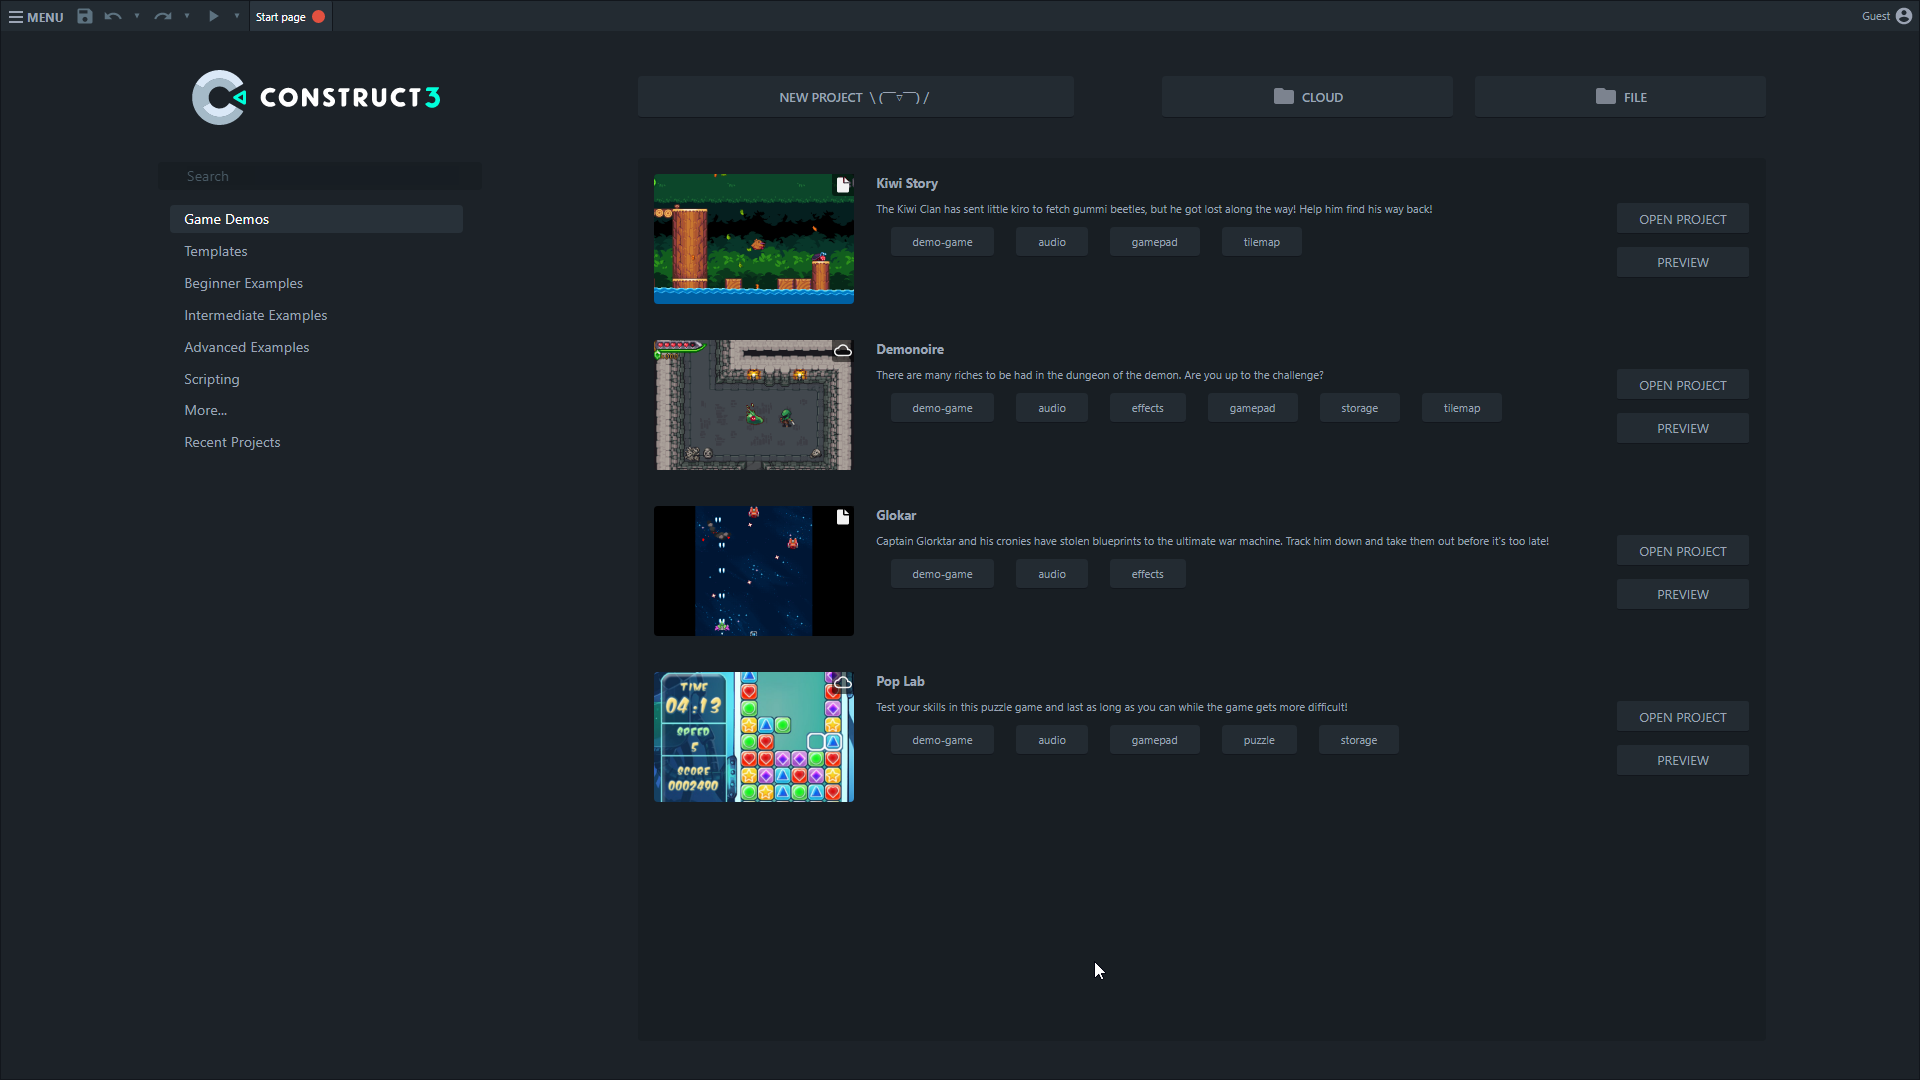Screen dimensions: 1920x1080
Task: Open the main MENU
Action: click(36, 16)
